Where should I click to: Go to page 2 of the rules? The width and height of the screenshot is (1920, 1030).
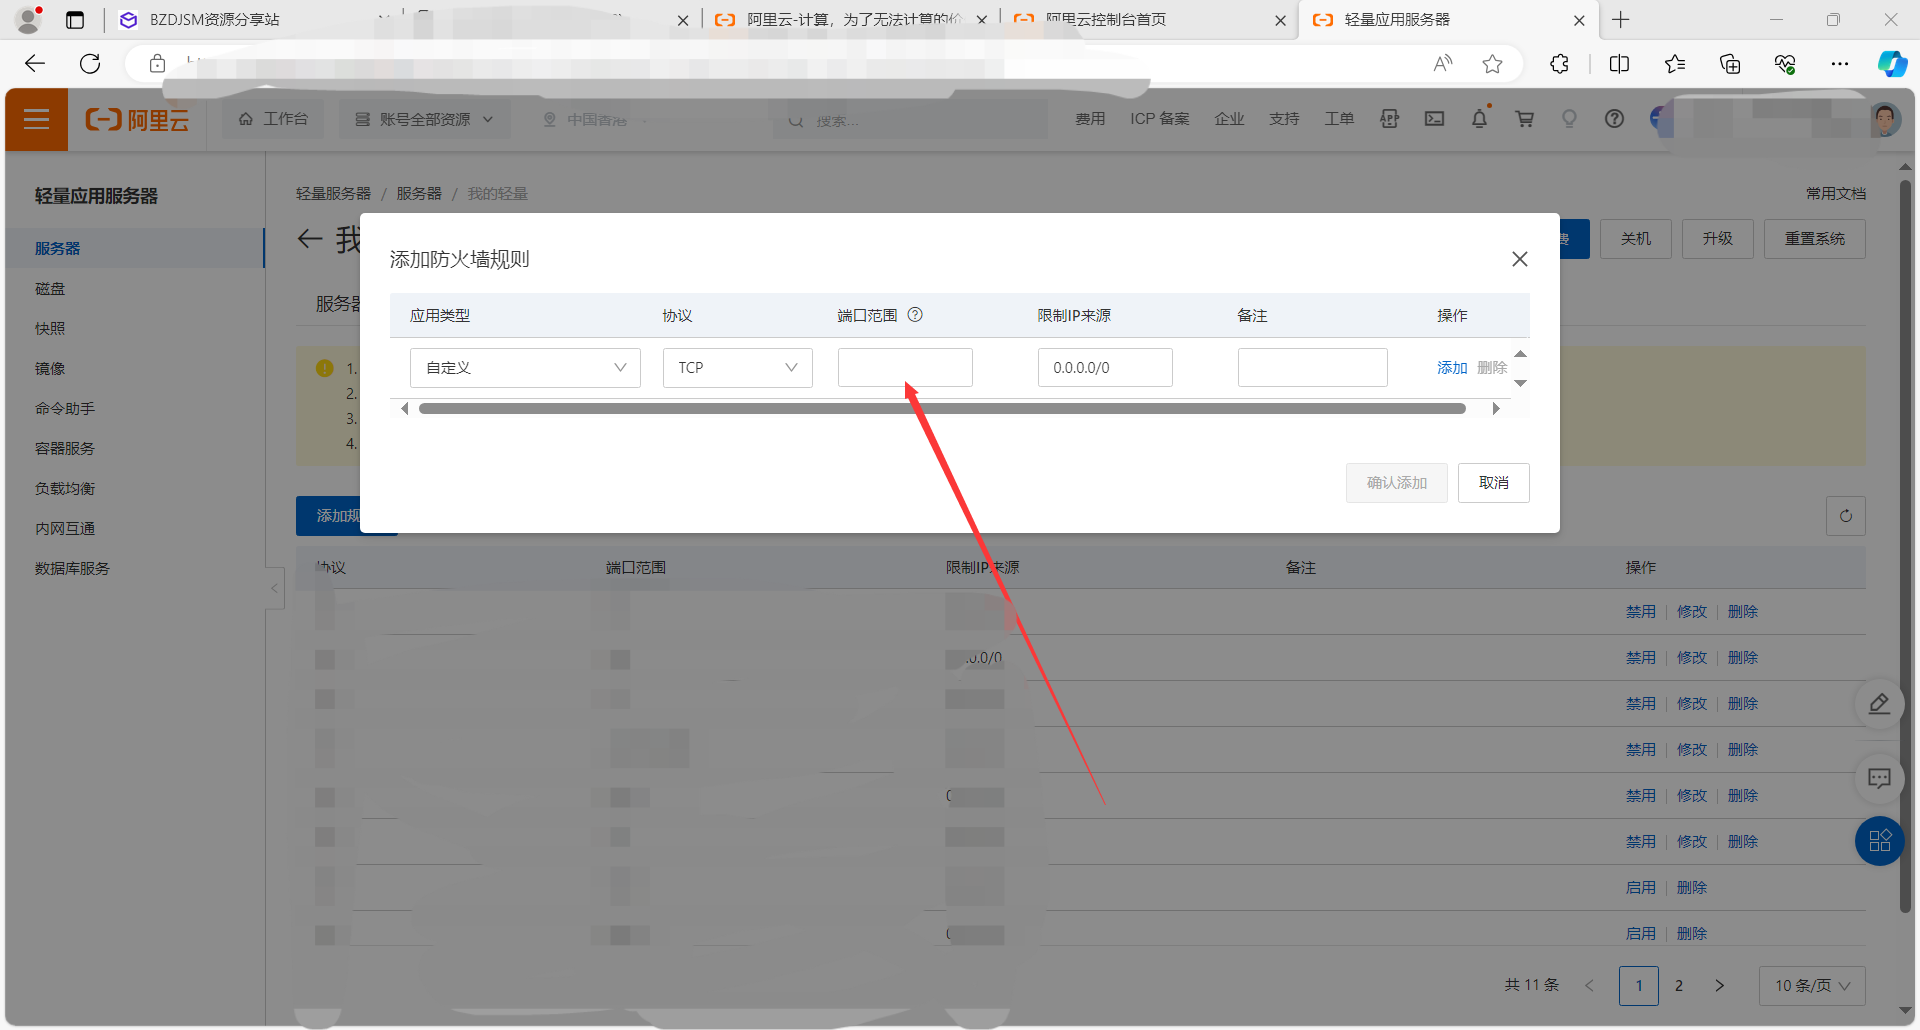(1679, 986)
